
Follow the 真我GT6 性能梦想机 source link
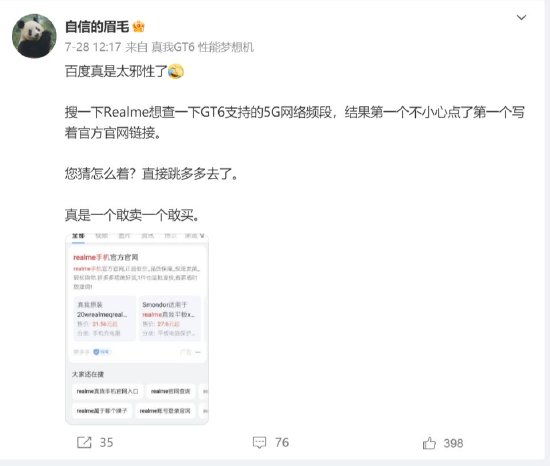(202, 47)
